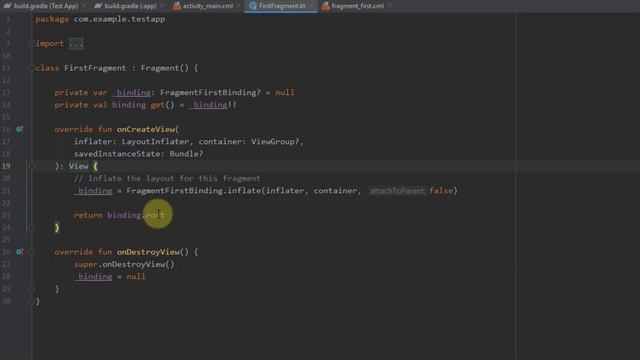Click the LayoutInflater type
The image size is (640, 360).
(155, 142)
